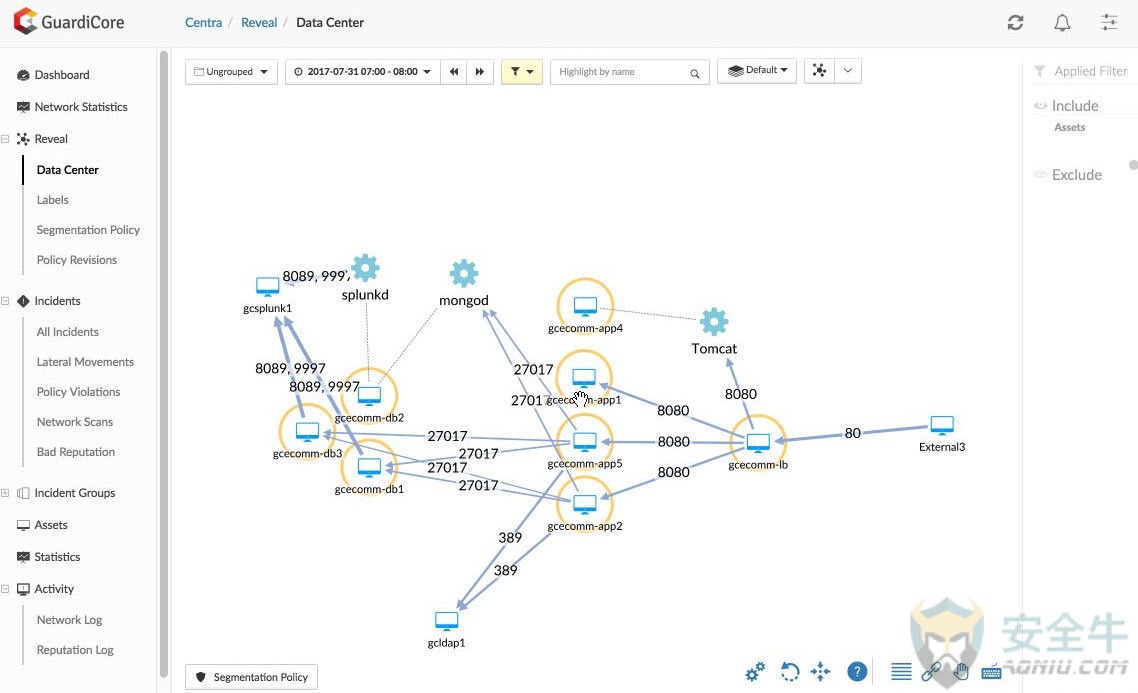Select the gcecomm-db2 asset node

(x=369, y=395)
